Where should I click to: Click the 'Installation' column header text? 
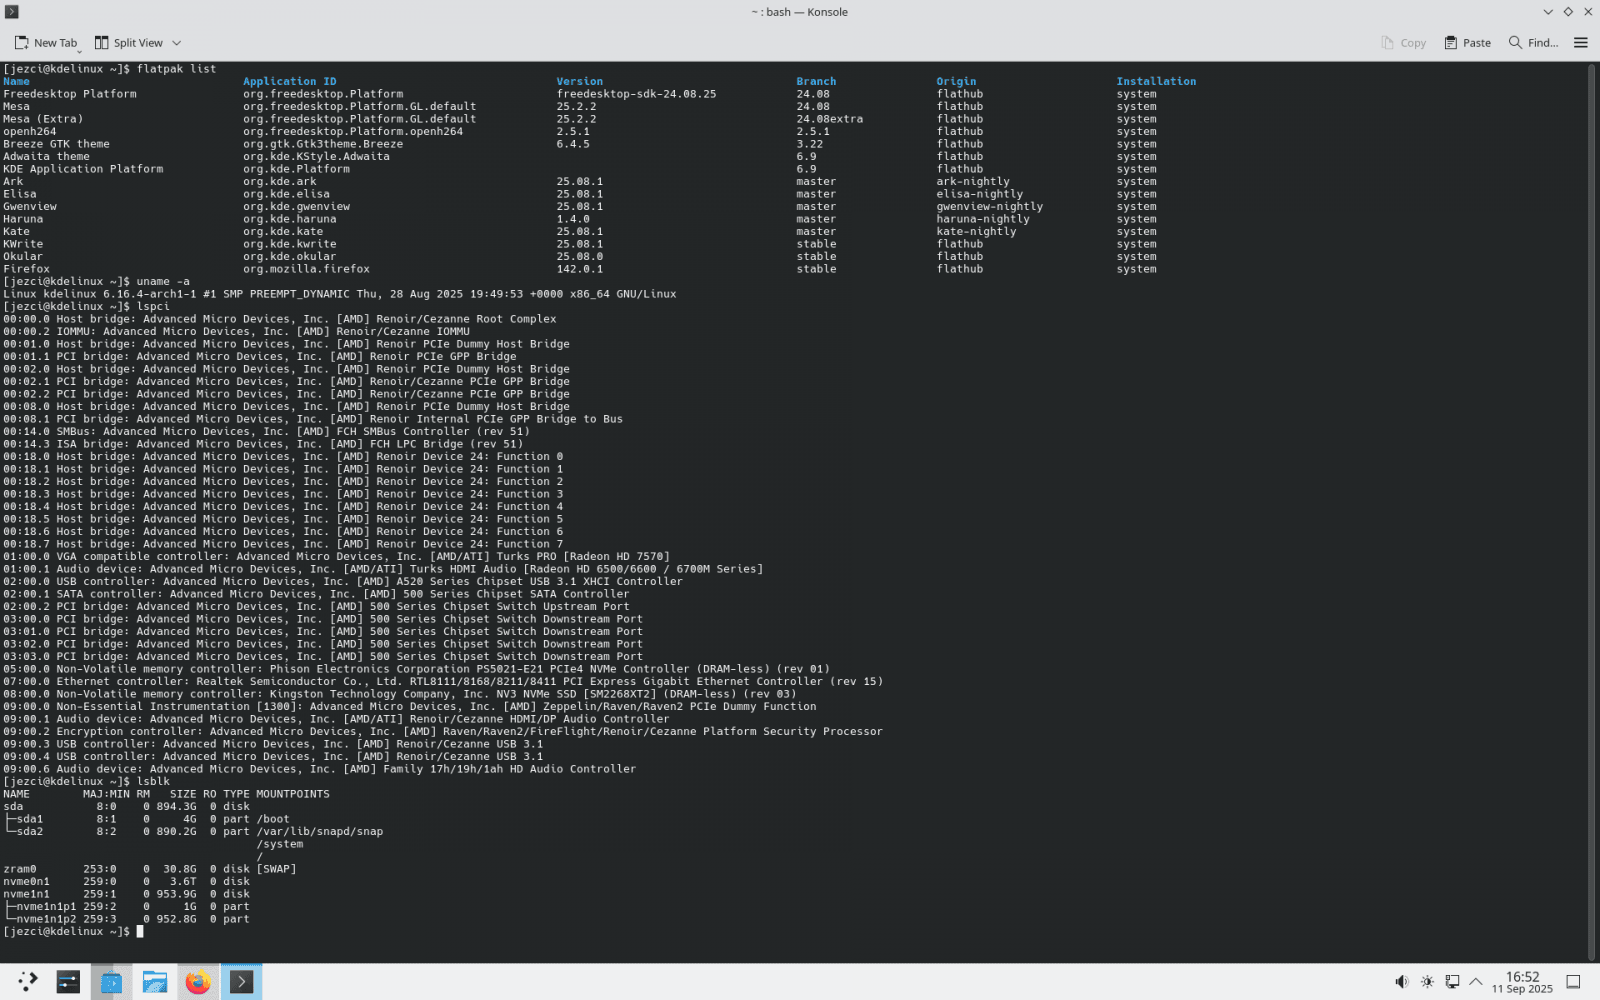point(1156,82)
